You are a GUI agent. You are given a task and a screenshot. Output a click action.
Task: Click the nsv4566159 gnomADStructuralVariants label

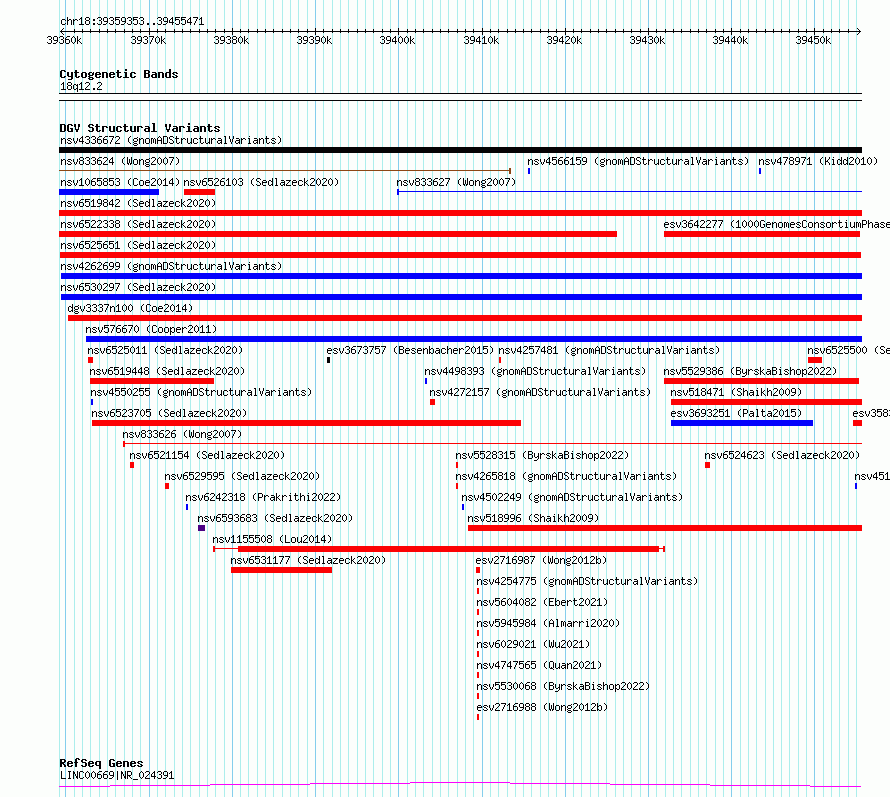(638, 161)
